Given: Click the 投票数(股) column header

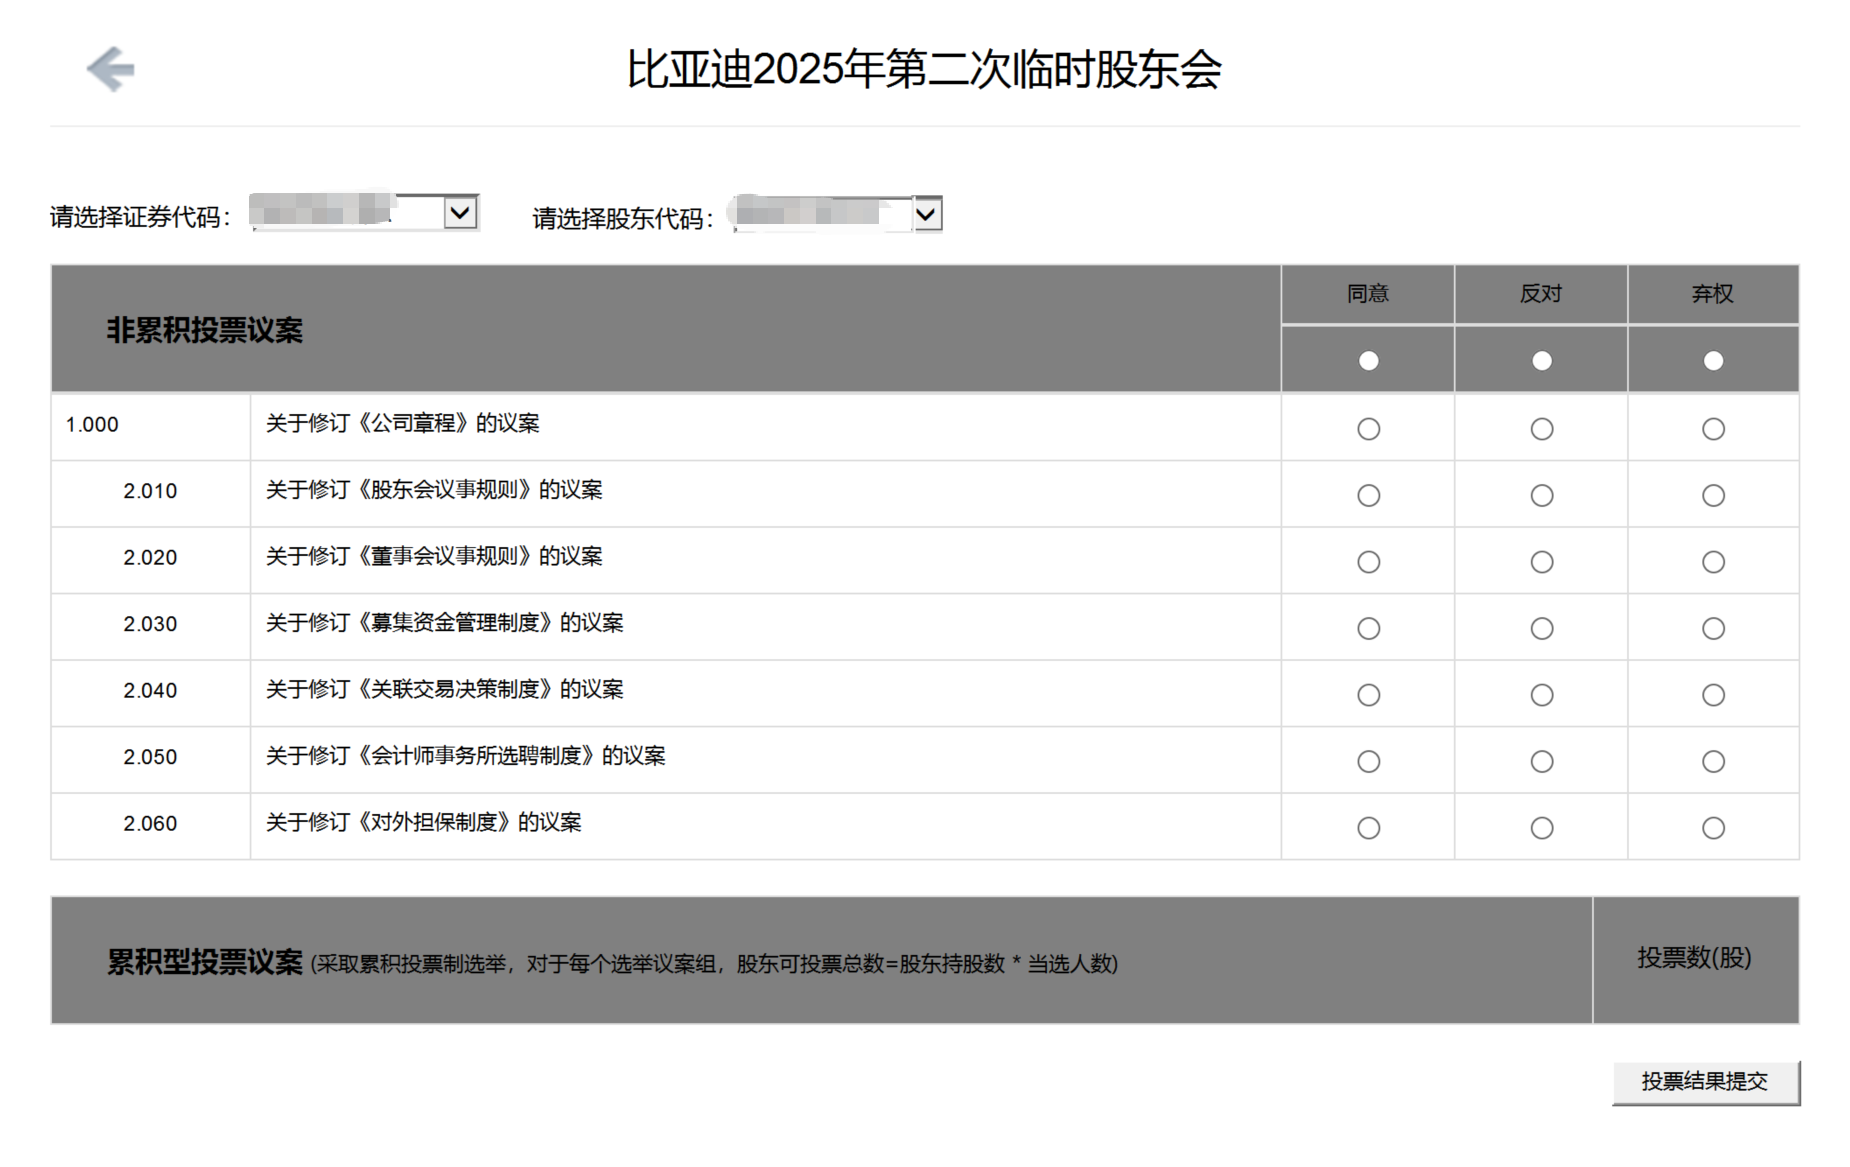Looking at the screenshot, I should point(1695,958).
